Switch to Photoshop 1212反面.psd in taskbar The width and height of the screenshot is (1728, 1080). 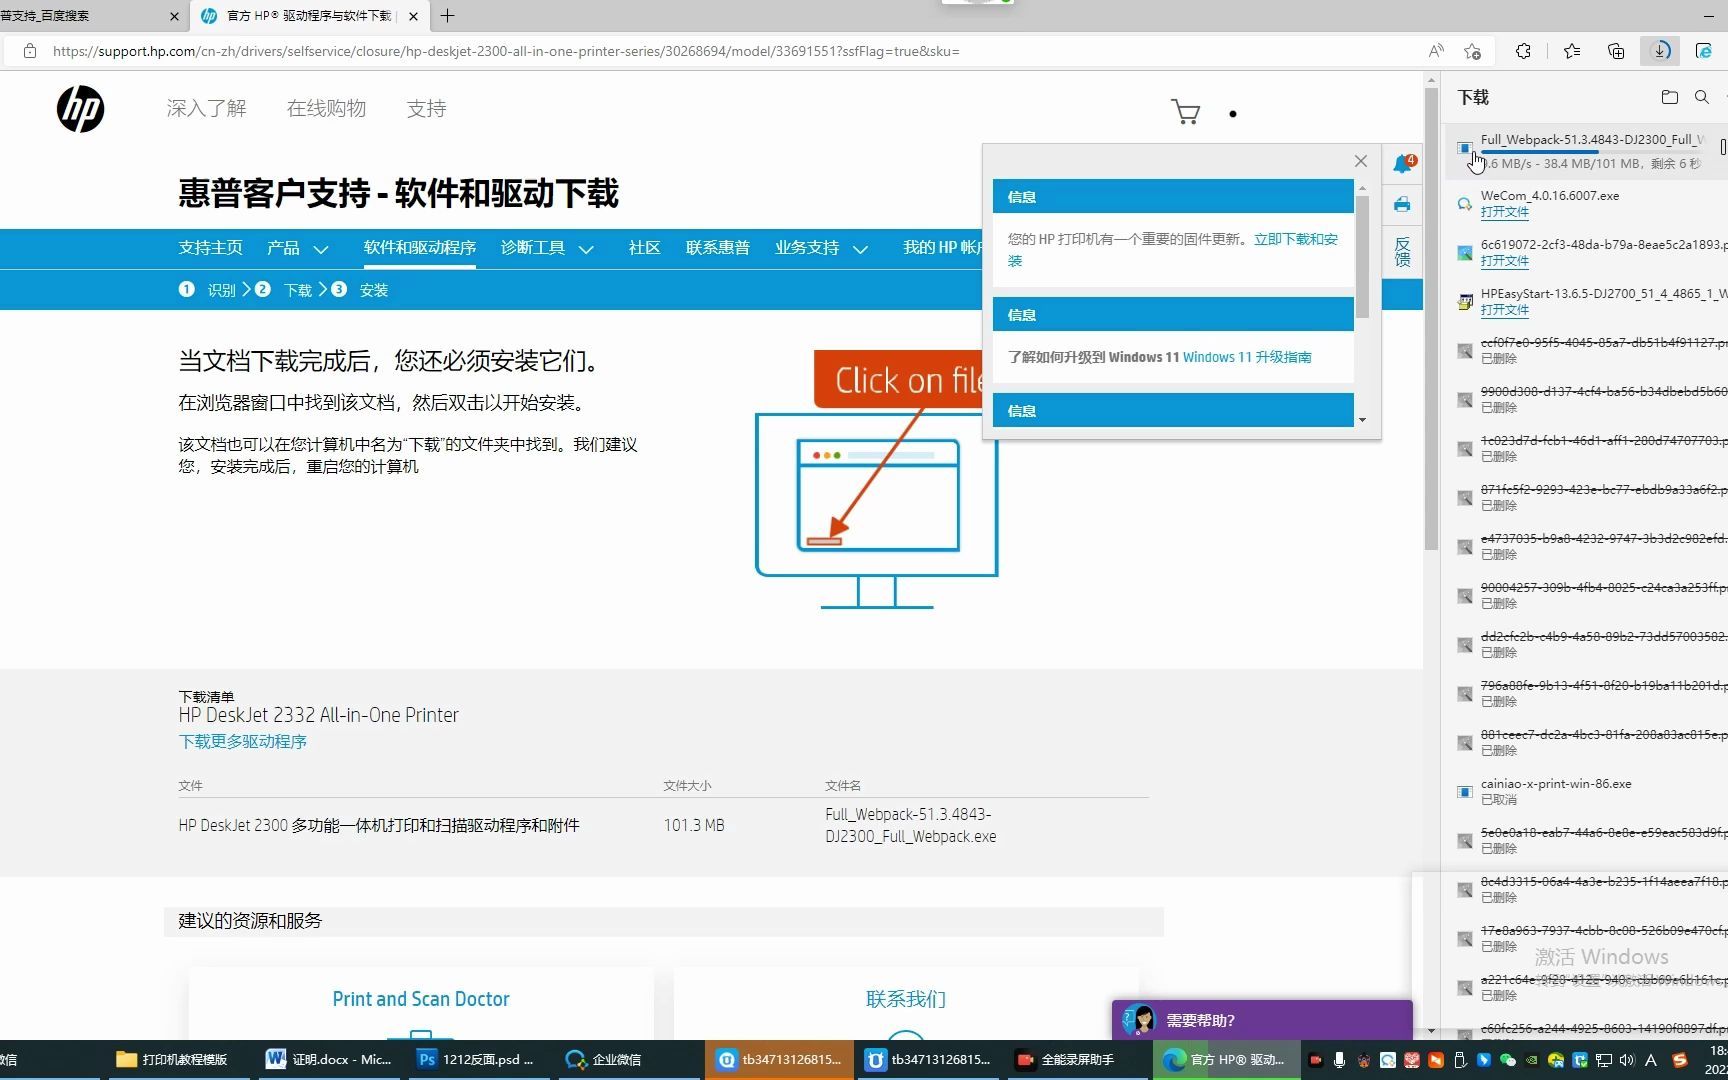477,1059
